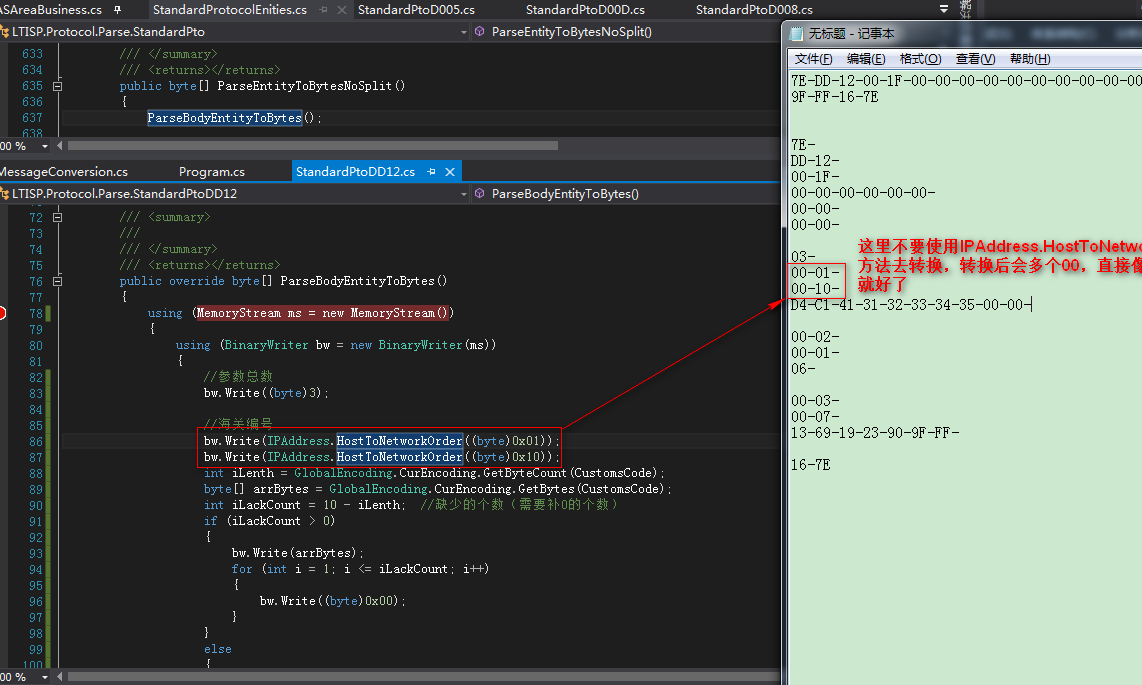
Task: Pin the AreaBusiness.cs tab
Action: click(118, 10)
